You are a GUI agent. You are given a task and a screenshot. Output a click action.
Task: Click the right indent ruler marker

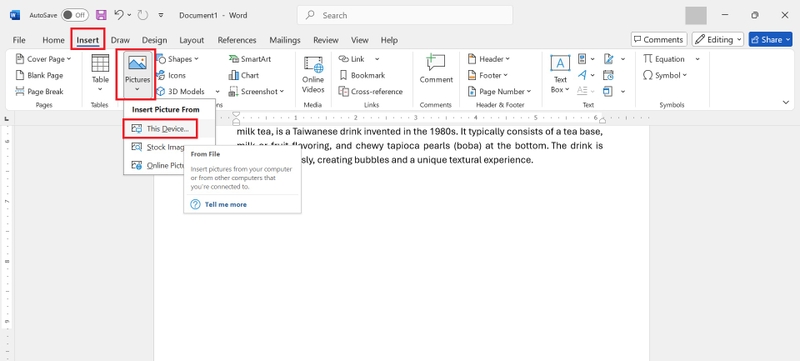tap(602, 121)
